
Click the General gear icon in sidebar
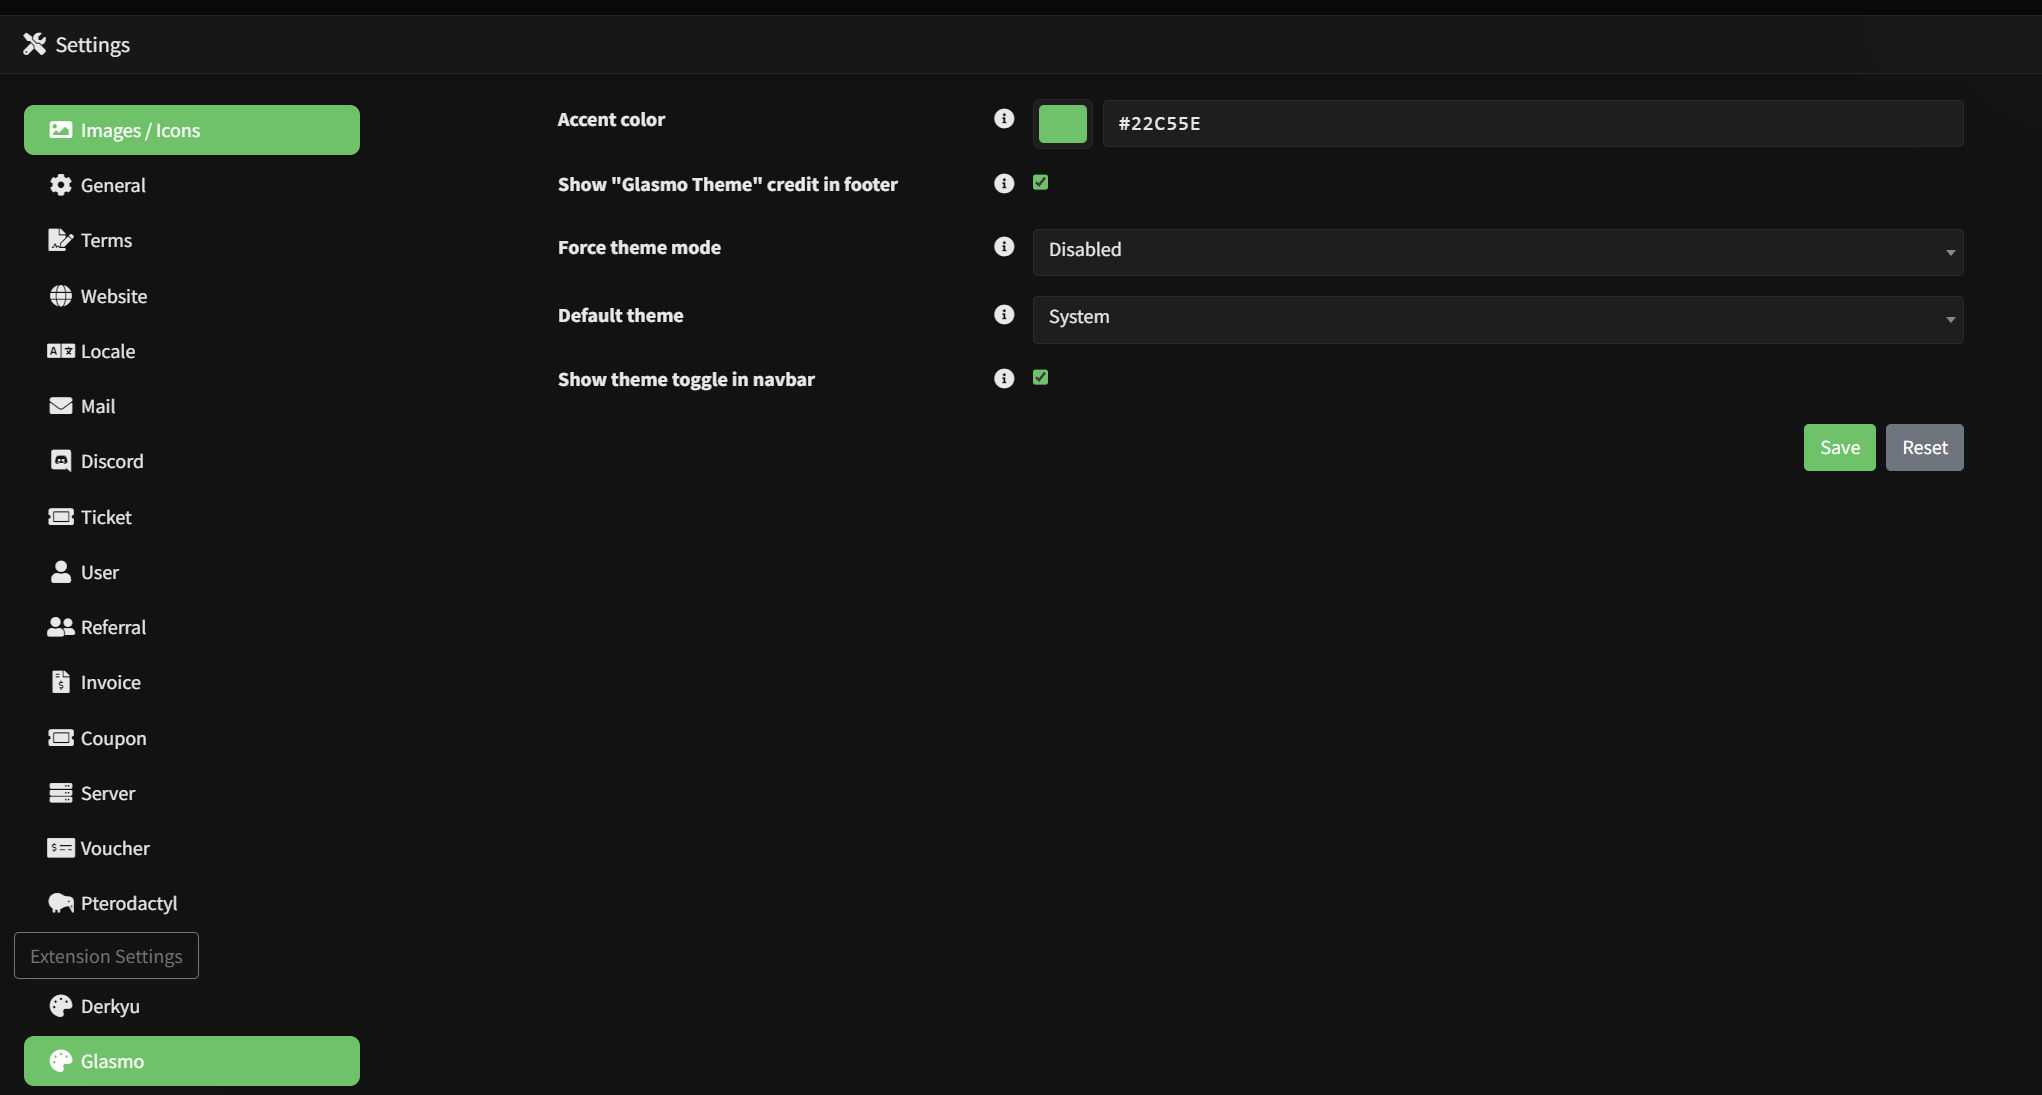61,185
